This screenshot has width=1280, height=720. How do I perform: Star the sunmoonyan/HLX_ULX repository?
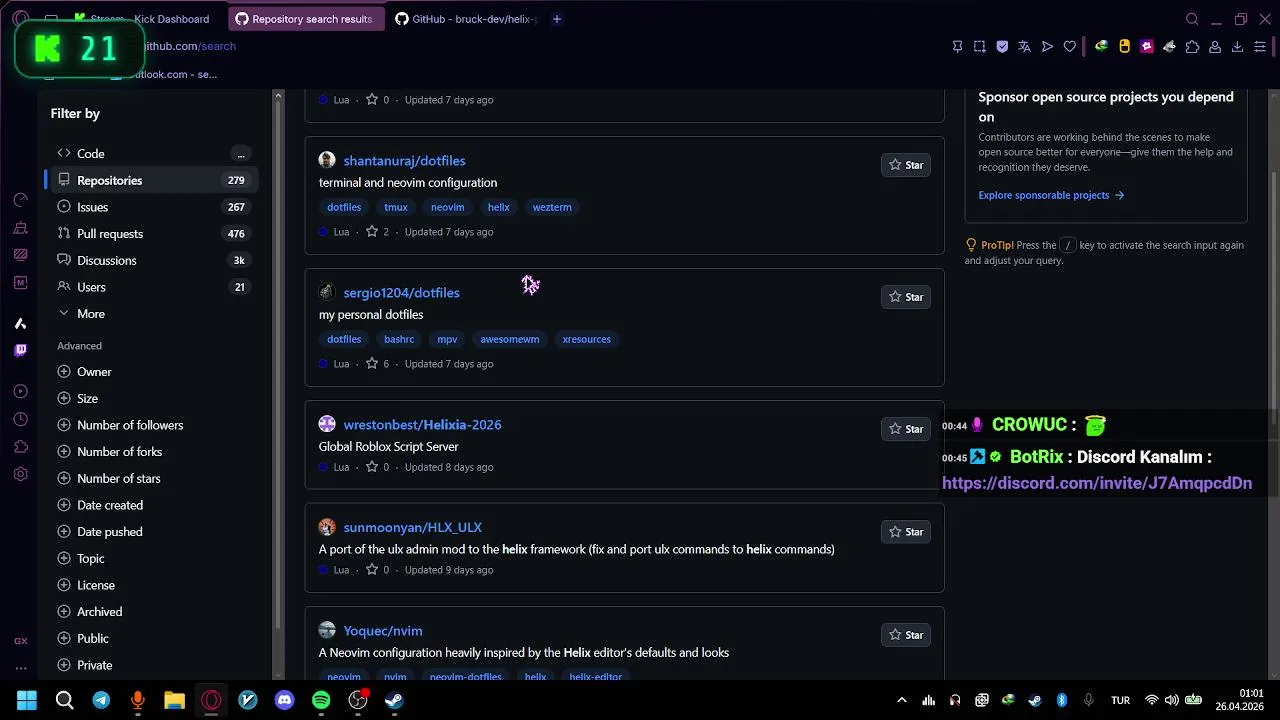click(x=906, y=532)
